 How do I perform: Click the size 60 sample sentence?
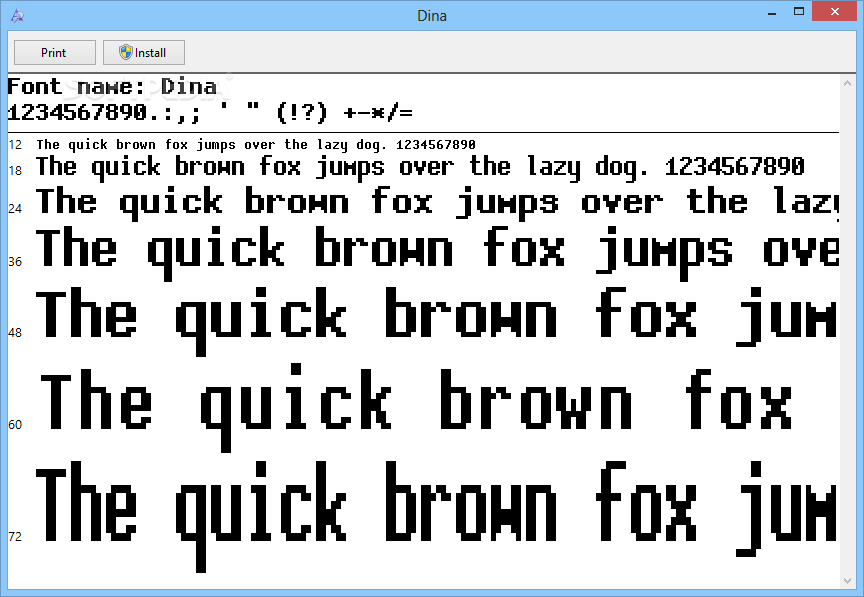pos(416,407)
